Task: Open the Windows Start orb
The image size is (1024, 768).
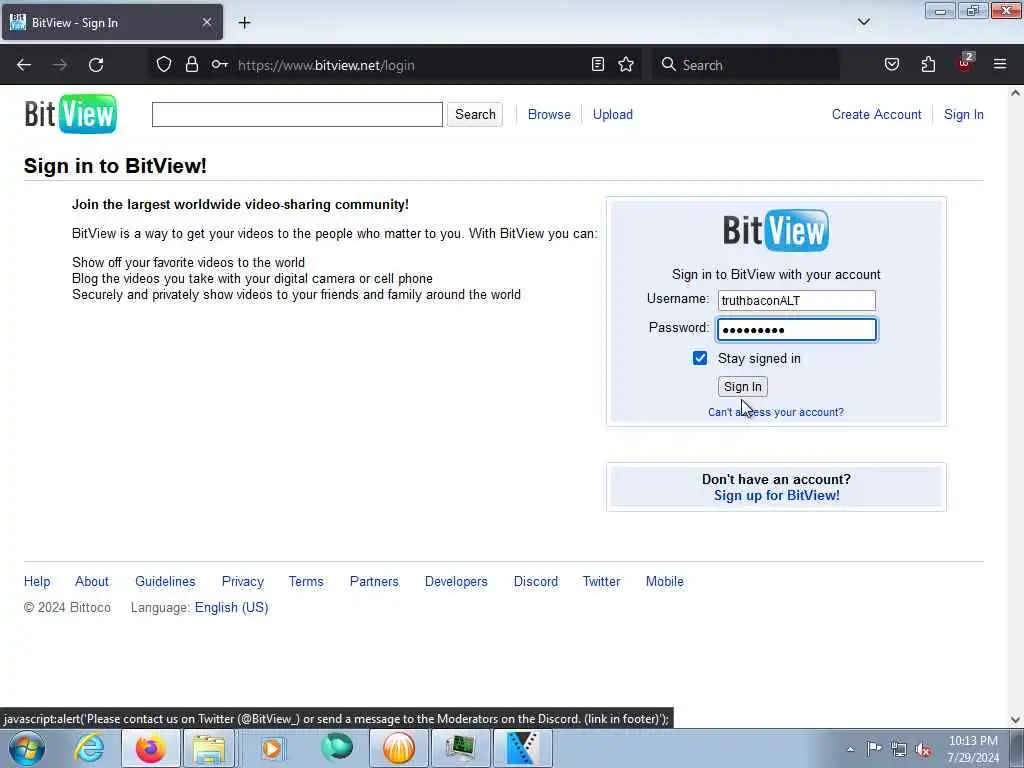Action: (x=27, y=748)
